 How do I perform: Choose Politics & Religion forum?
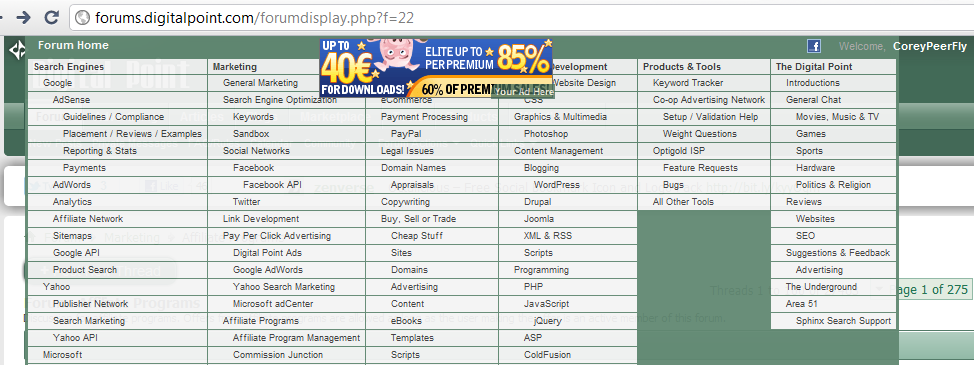coord(834,184)
